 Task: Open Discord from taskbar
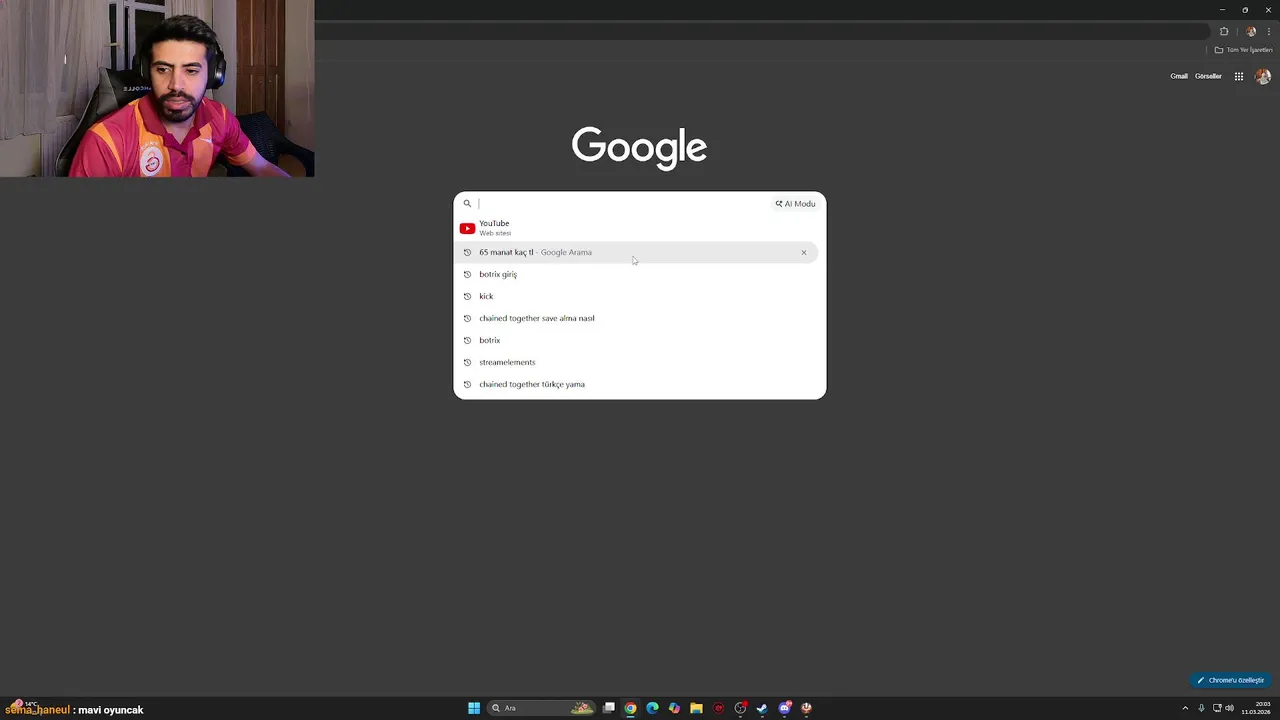[x=785, y=708]
